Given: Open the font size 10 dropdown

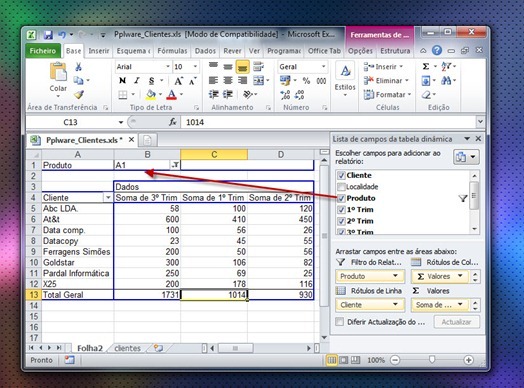Looking at the screenshot, I should (195, 67).
